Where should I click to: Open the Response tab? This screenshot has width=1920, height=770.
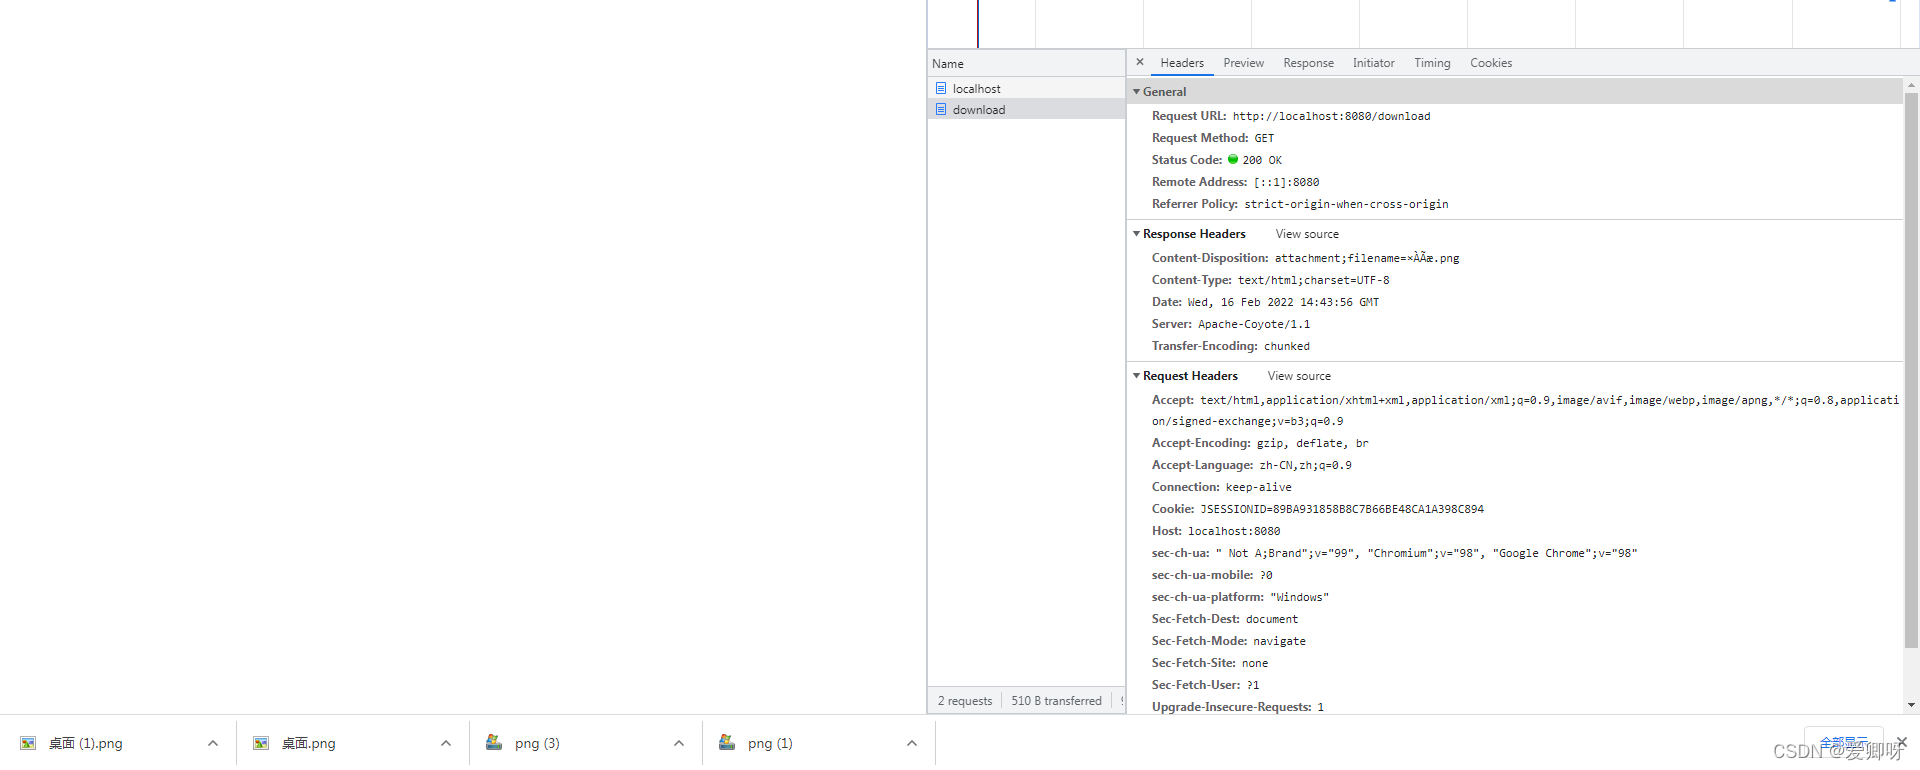pos(1308,63)
